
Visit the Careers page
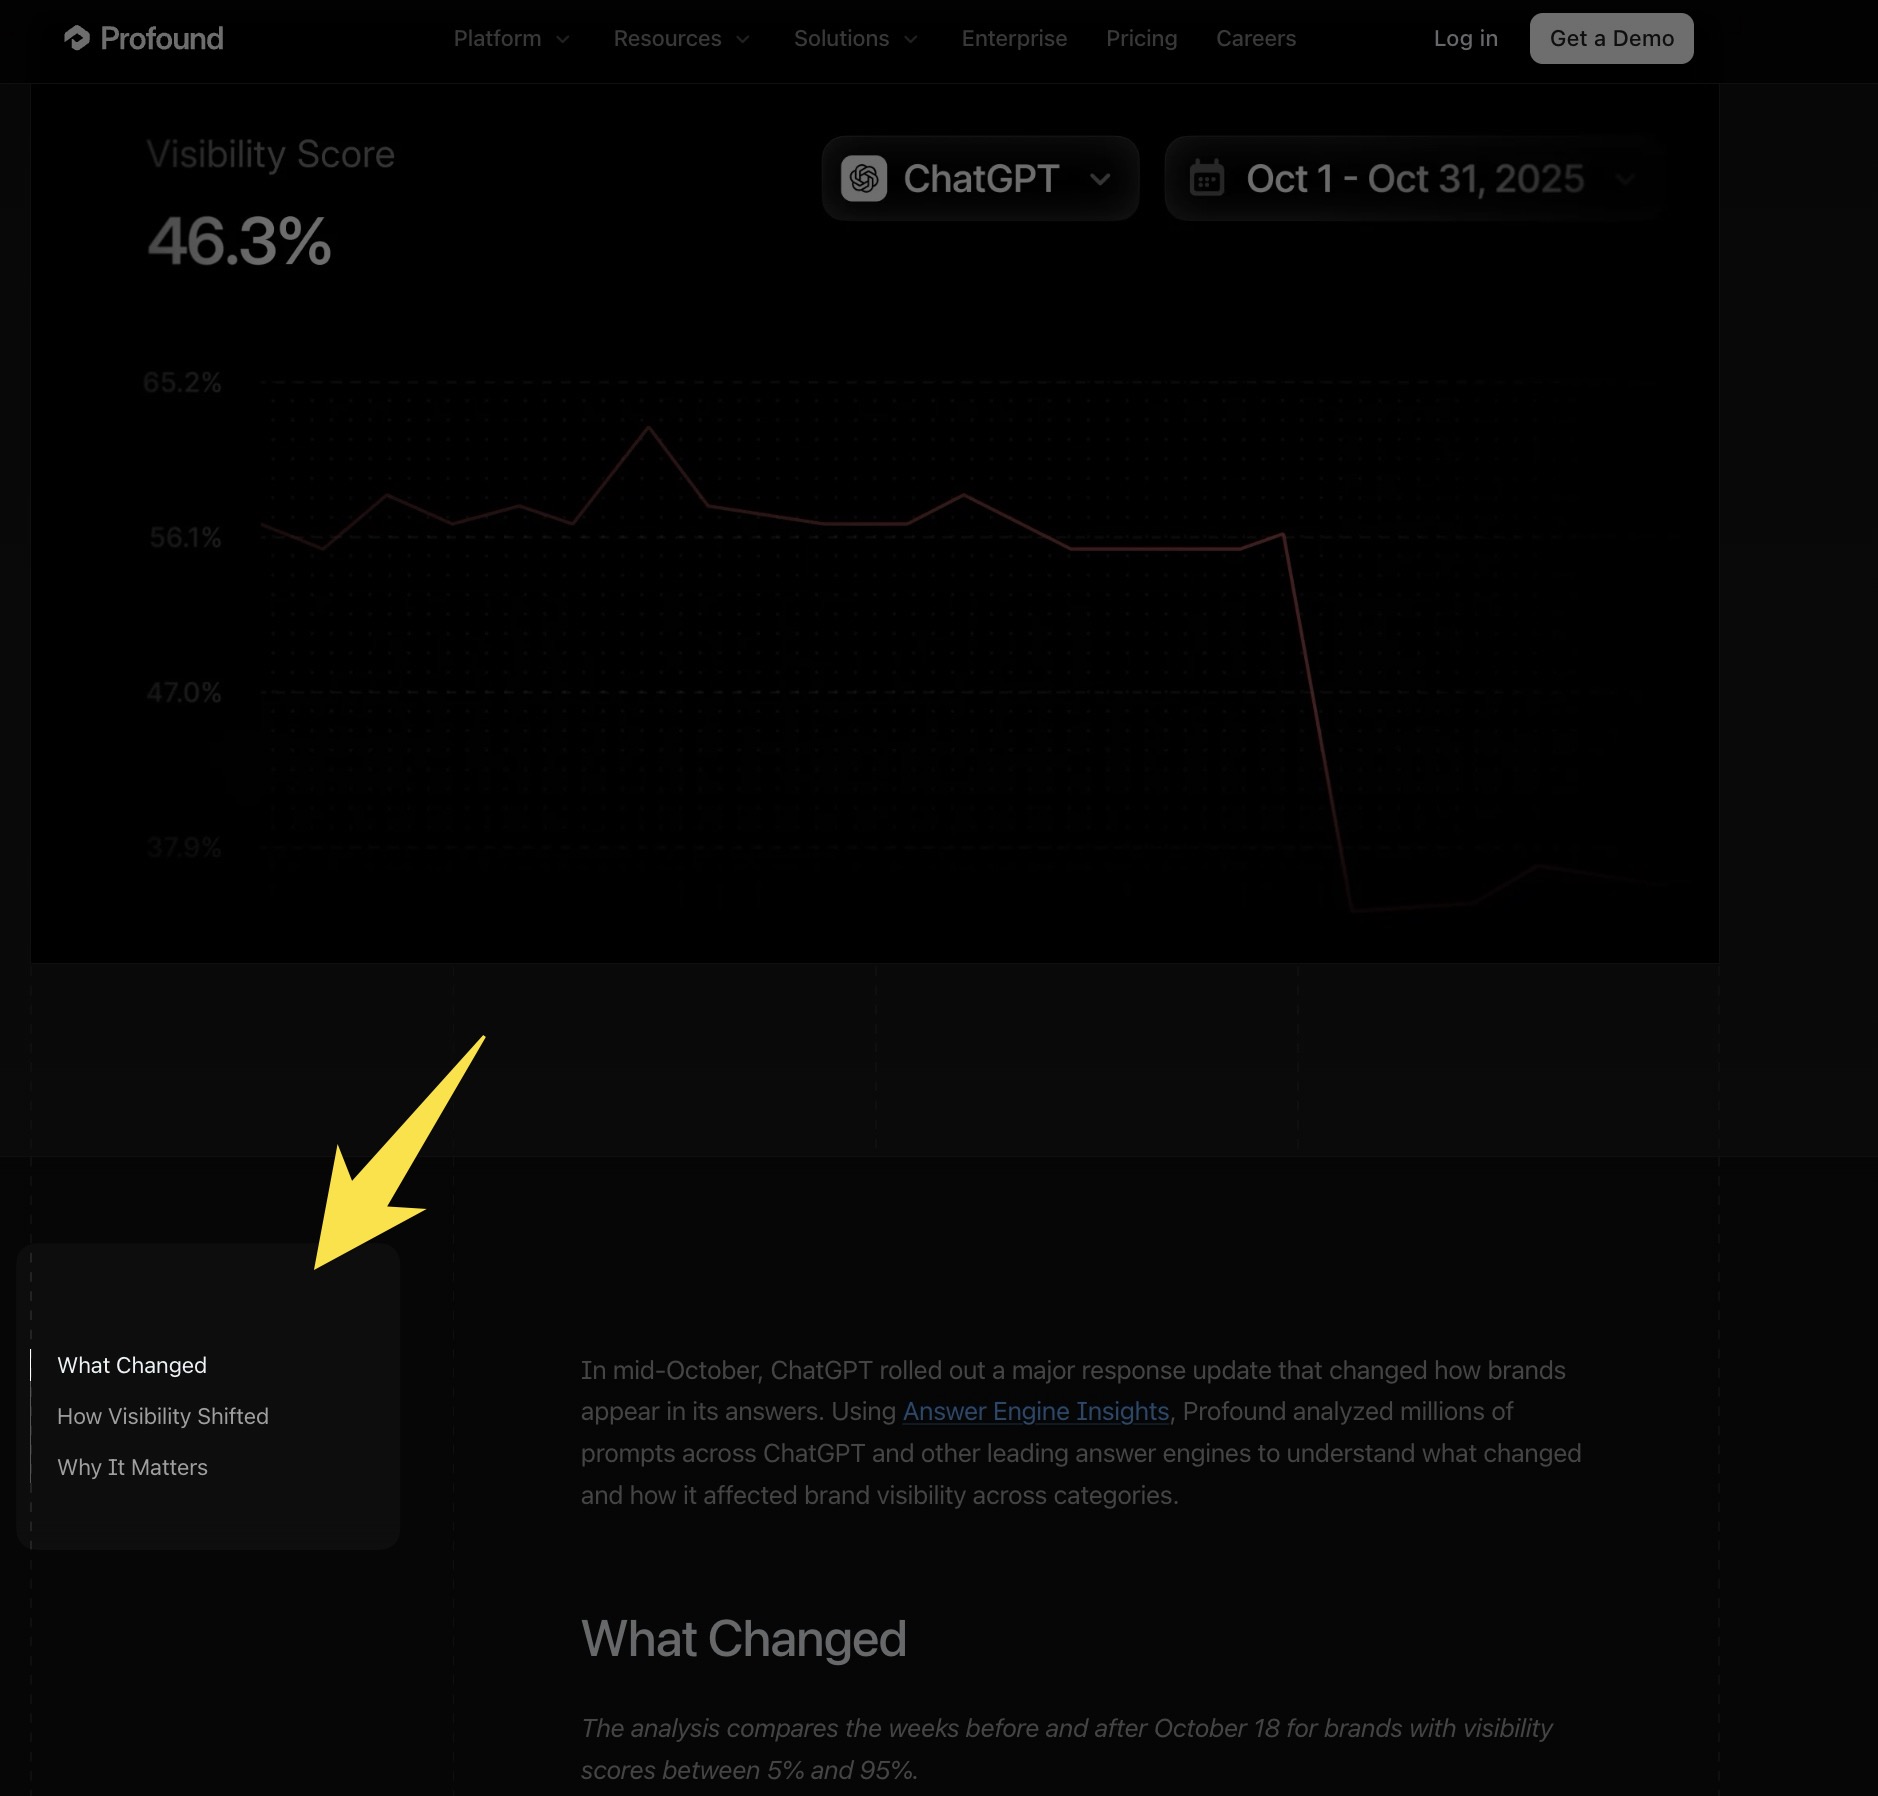[1255, 38]
